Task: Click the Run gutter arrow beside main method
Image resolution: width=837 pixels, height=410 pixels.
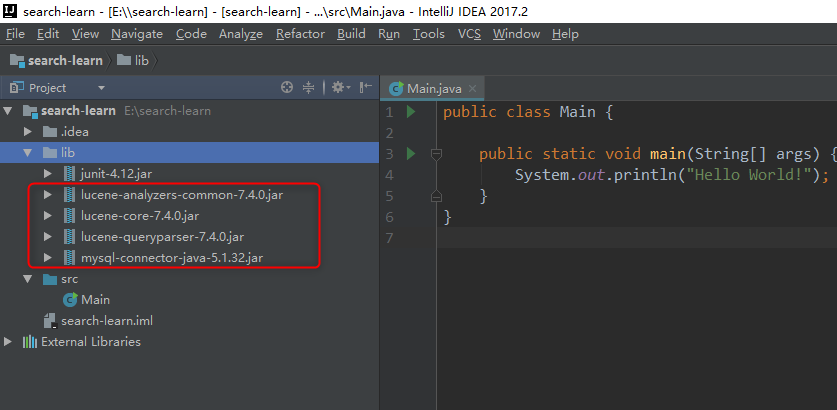Action: [x=410, y=154]
